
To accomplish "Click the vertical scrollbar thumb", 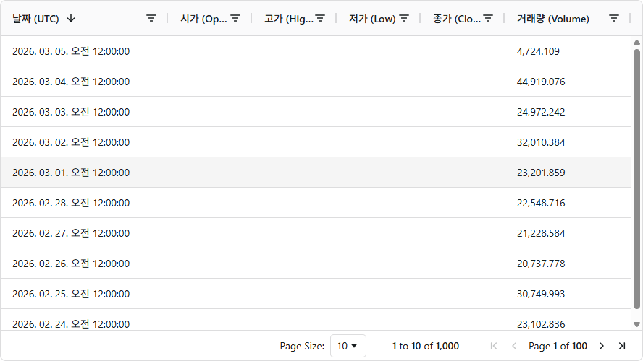I will [x=636, y=179].
